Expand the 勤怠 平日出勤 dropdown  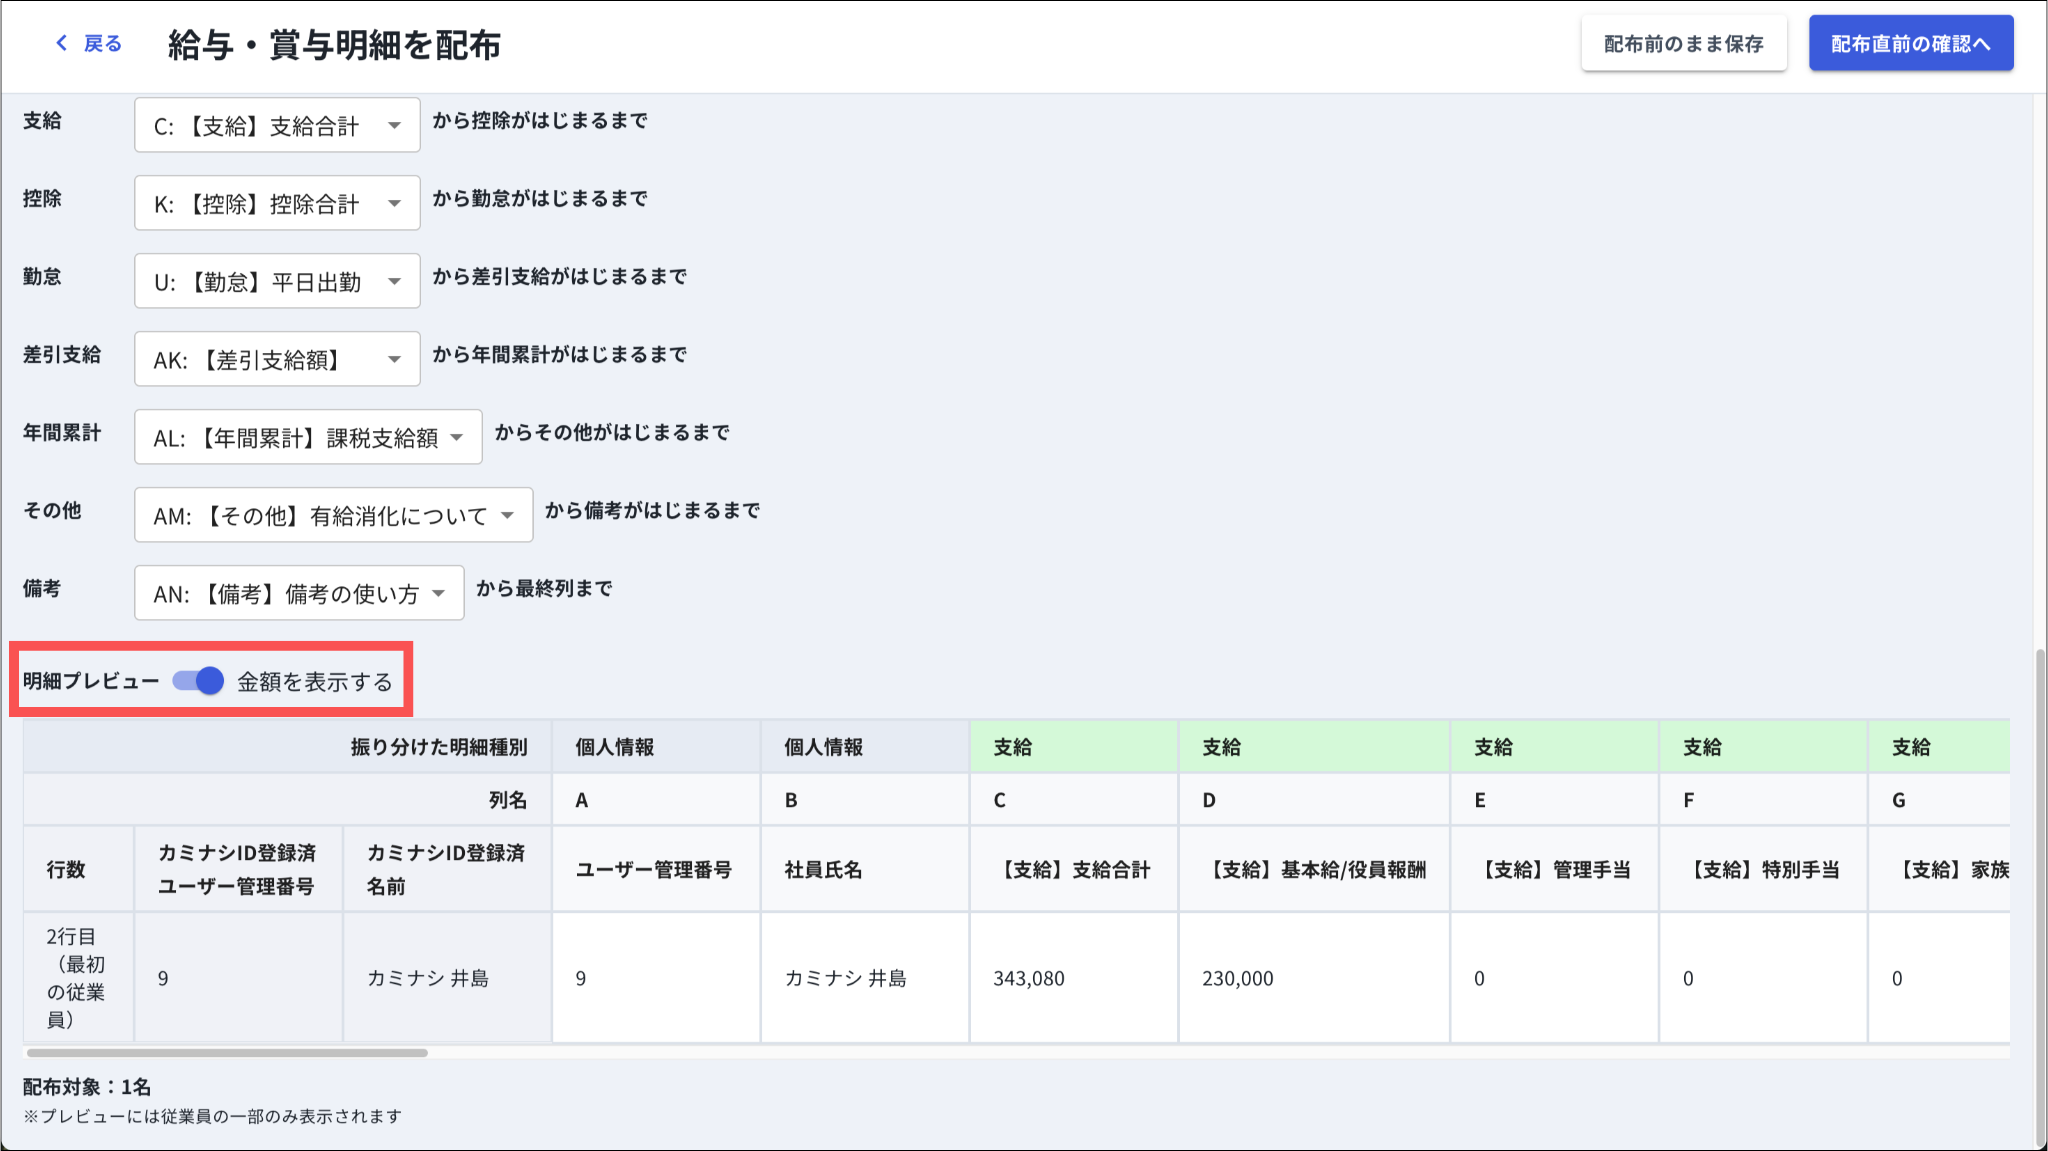click(x=277, y=282)
